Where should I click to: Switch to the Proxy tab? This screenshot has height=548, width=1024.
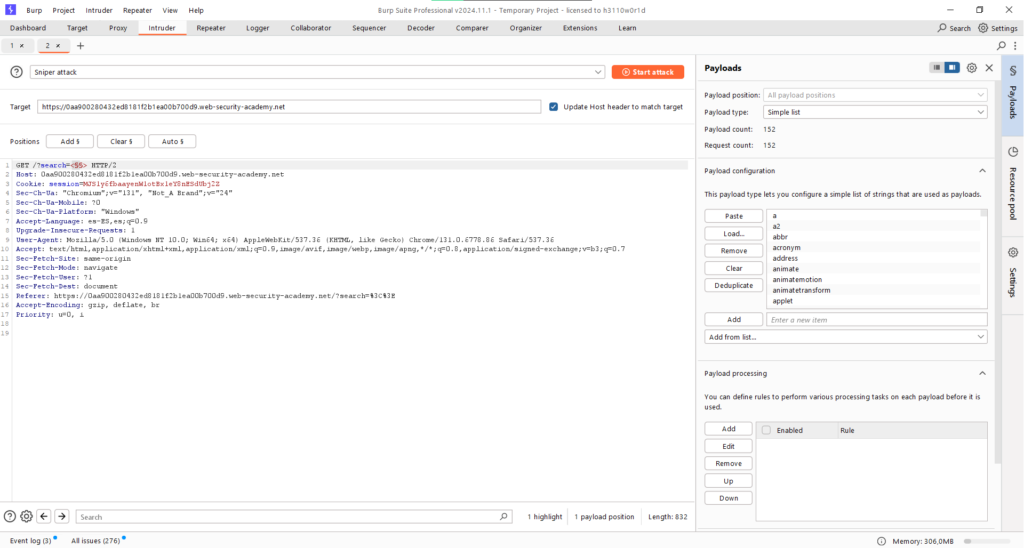click(118, 28)
